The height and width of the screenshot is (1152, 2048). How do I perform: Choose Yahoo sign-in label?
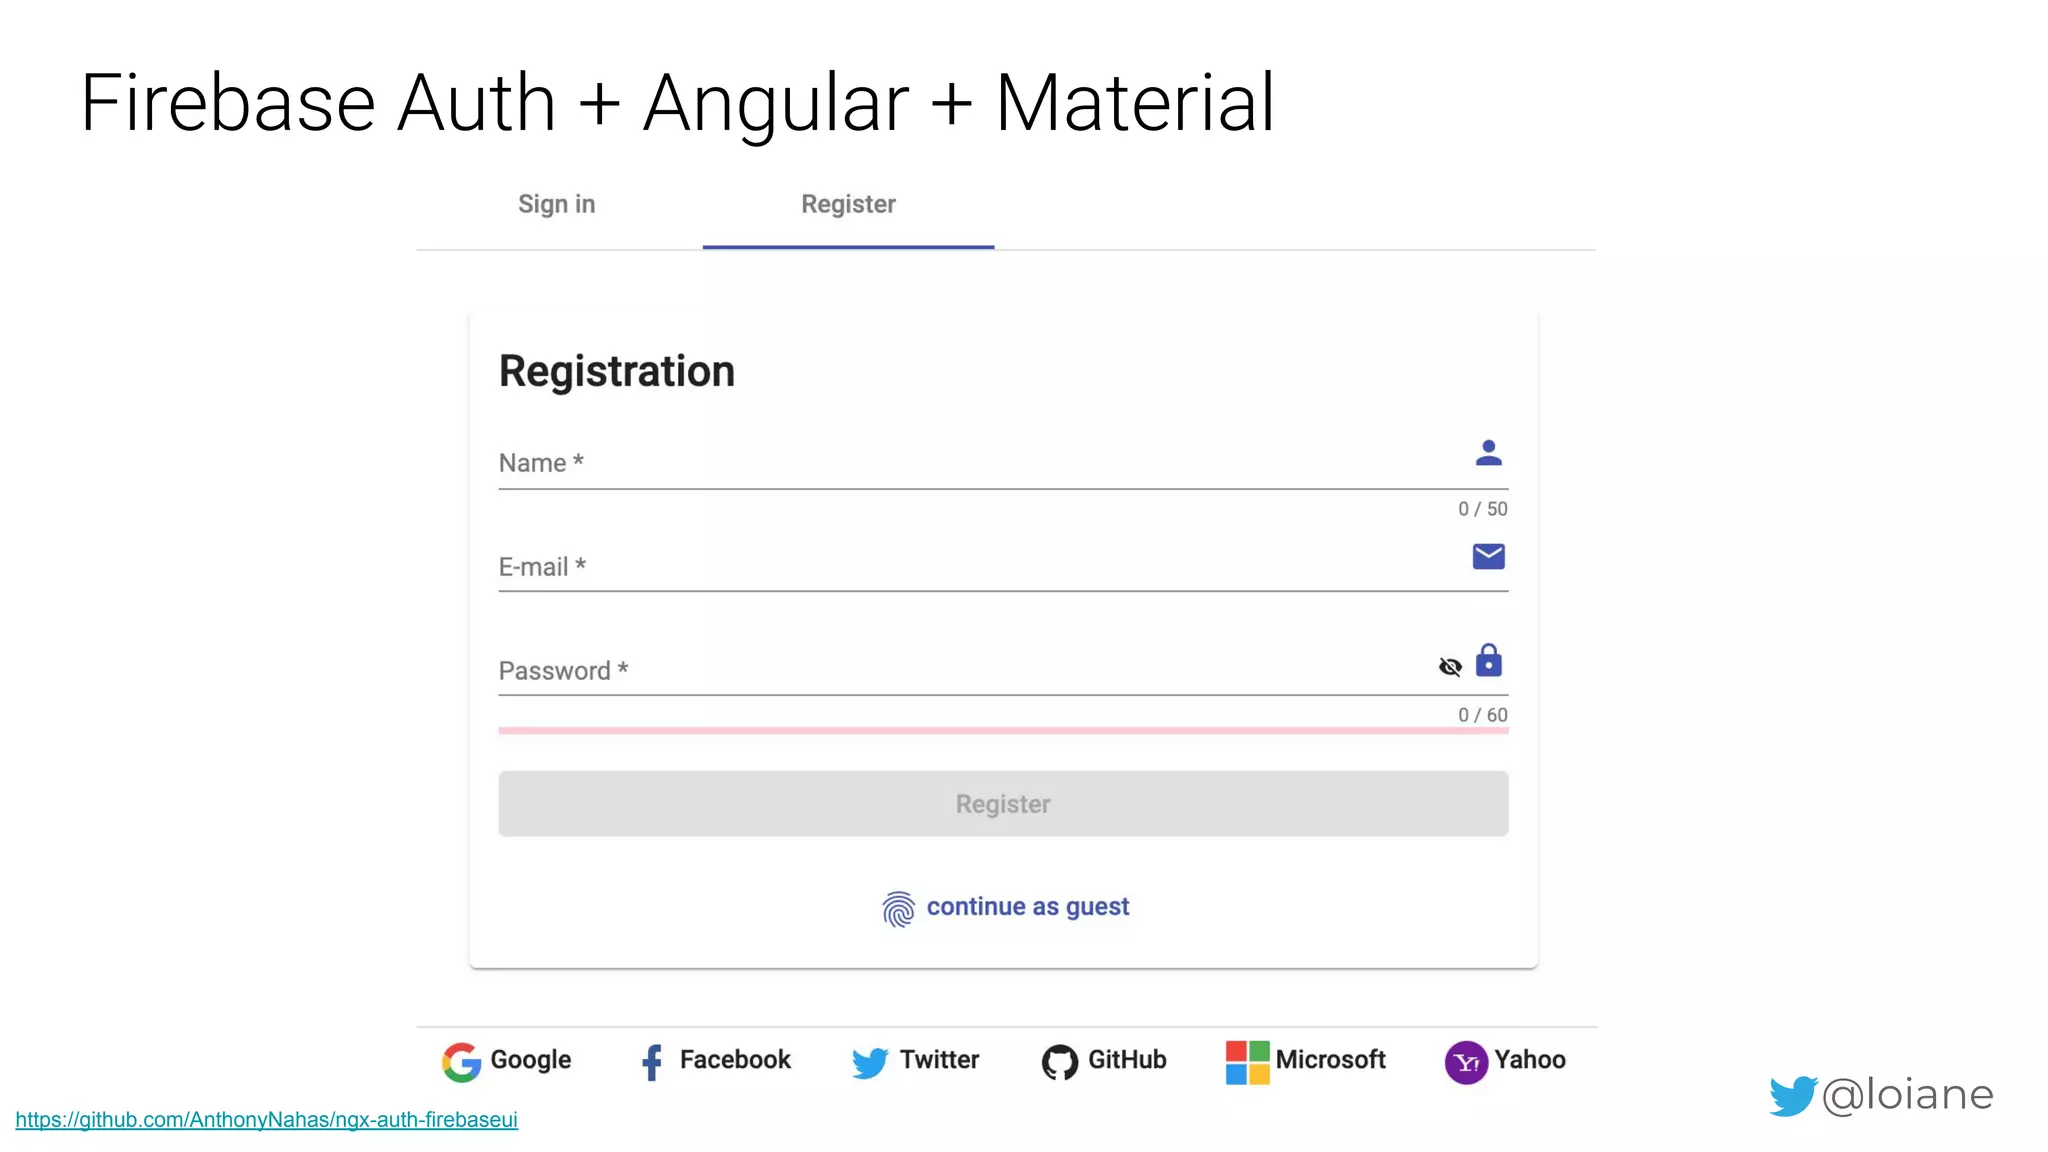pos(1530,1060)
